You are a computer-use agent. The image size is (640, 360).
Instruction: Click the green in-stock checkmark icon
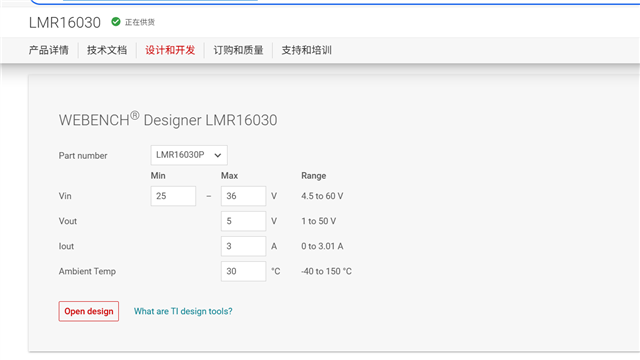[x=116, y=22]
